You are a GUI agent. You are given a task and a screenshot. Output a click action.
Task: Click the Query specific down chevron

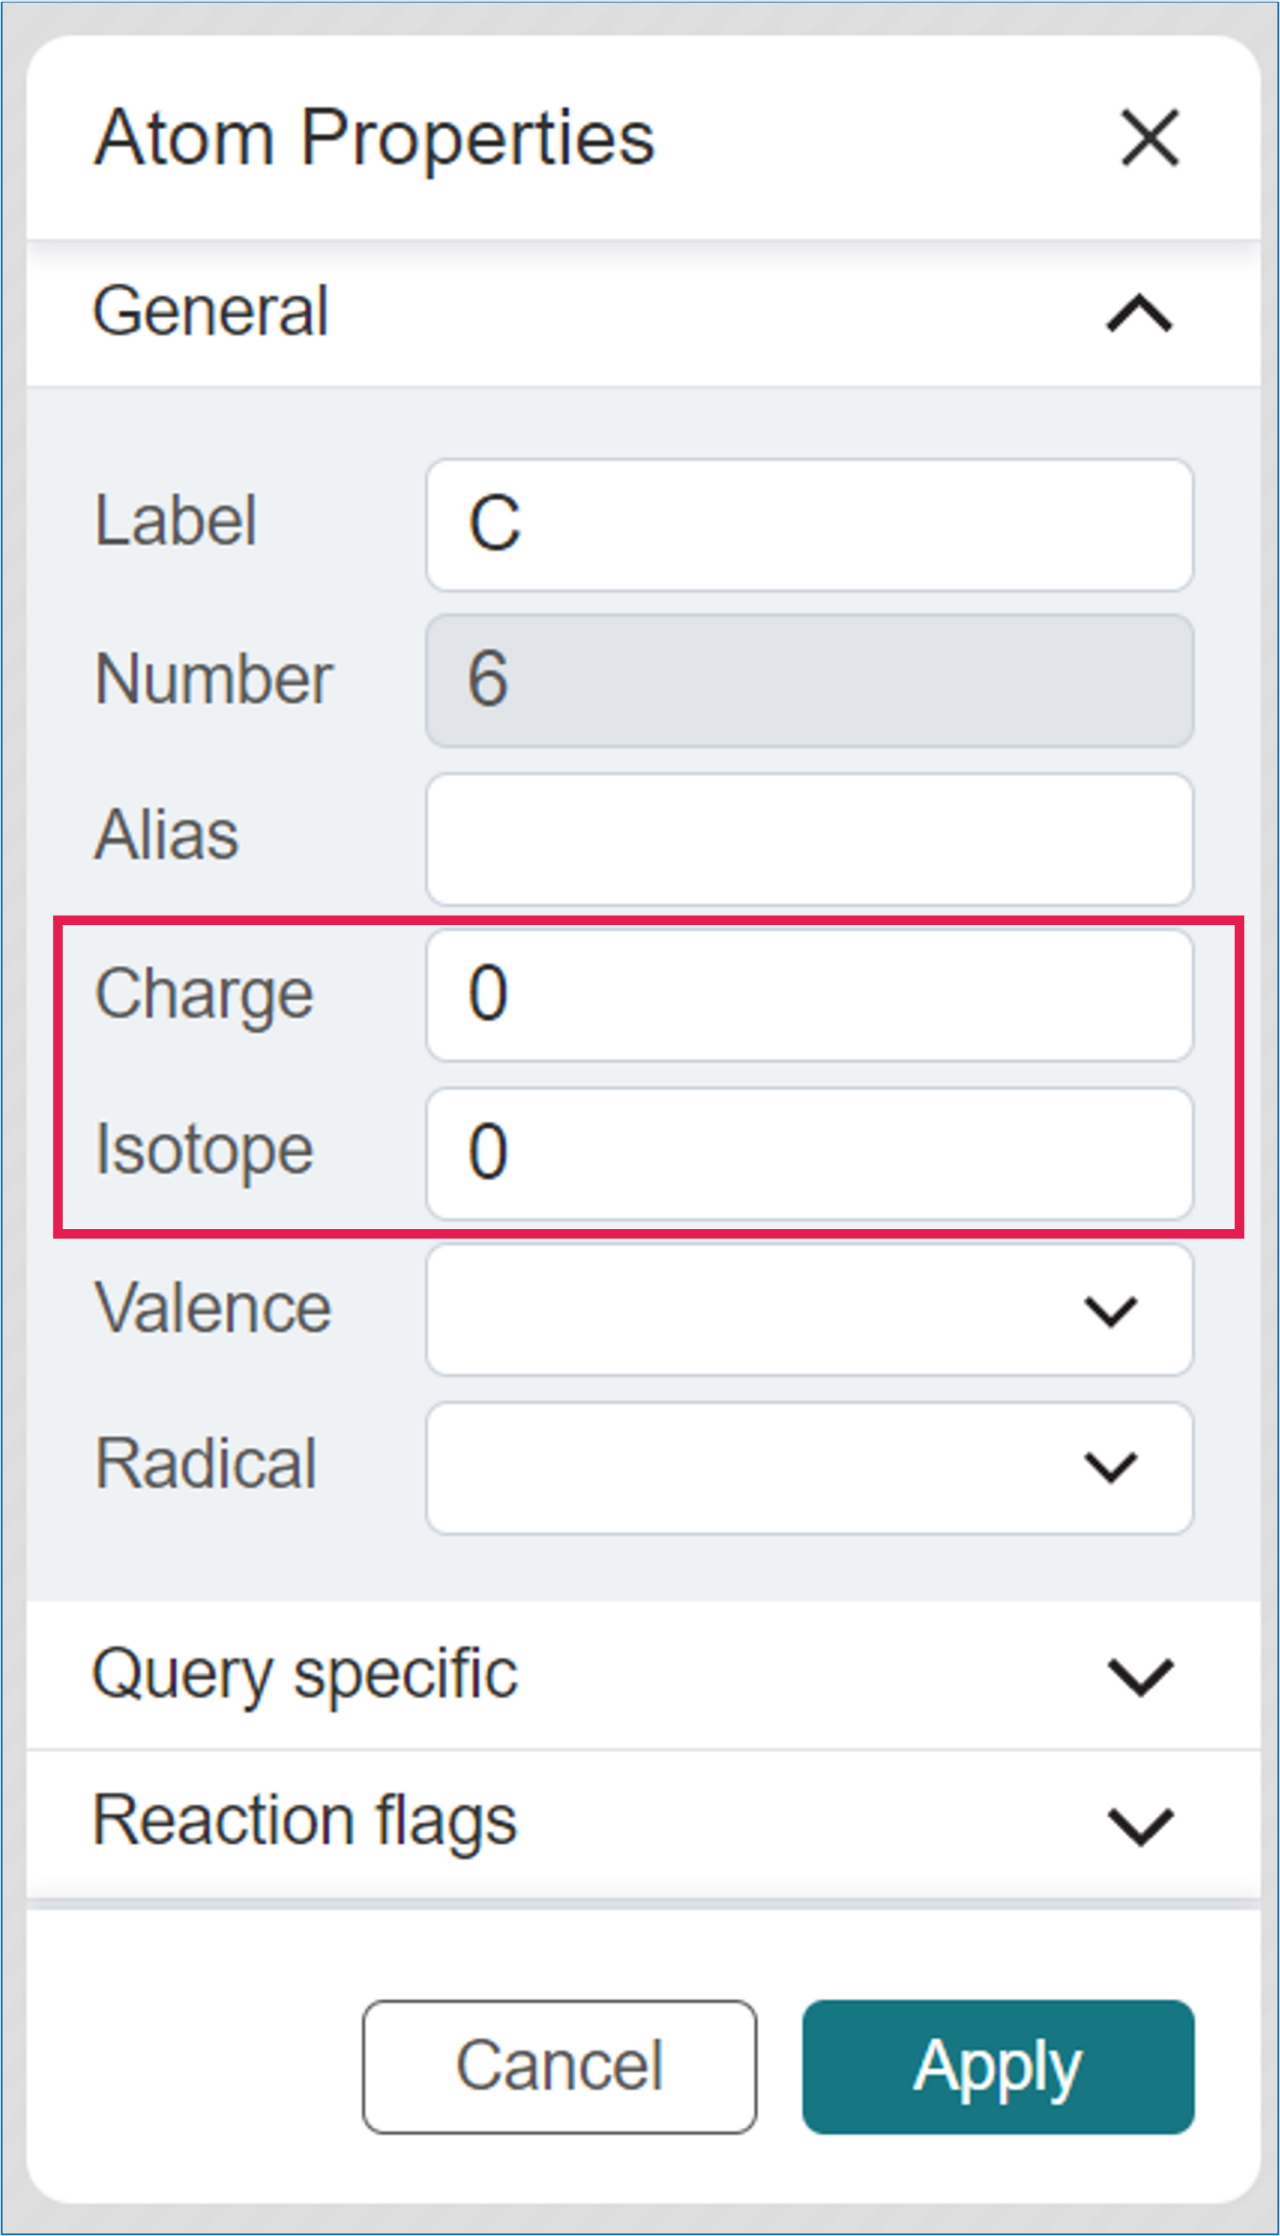[x=1140, y=1677]
